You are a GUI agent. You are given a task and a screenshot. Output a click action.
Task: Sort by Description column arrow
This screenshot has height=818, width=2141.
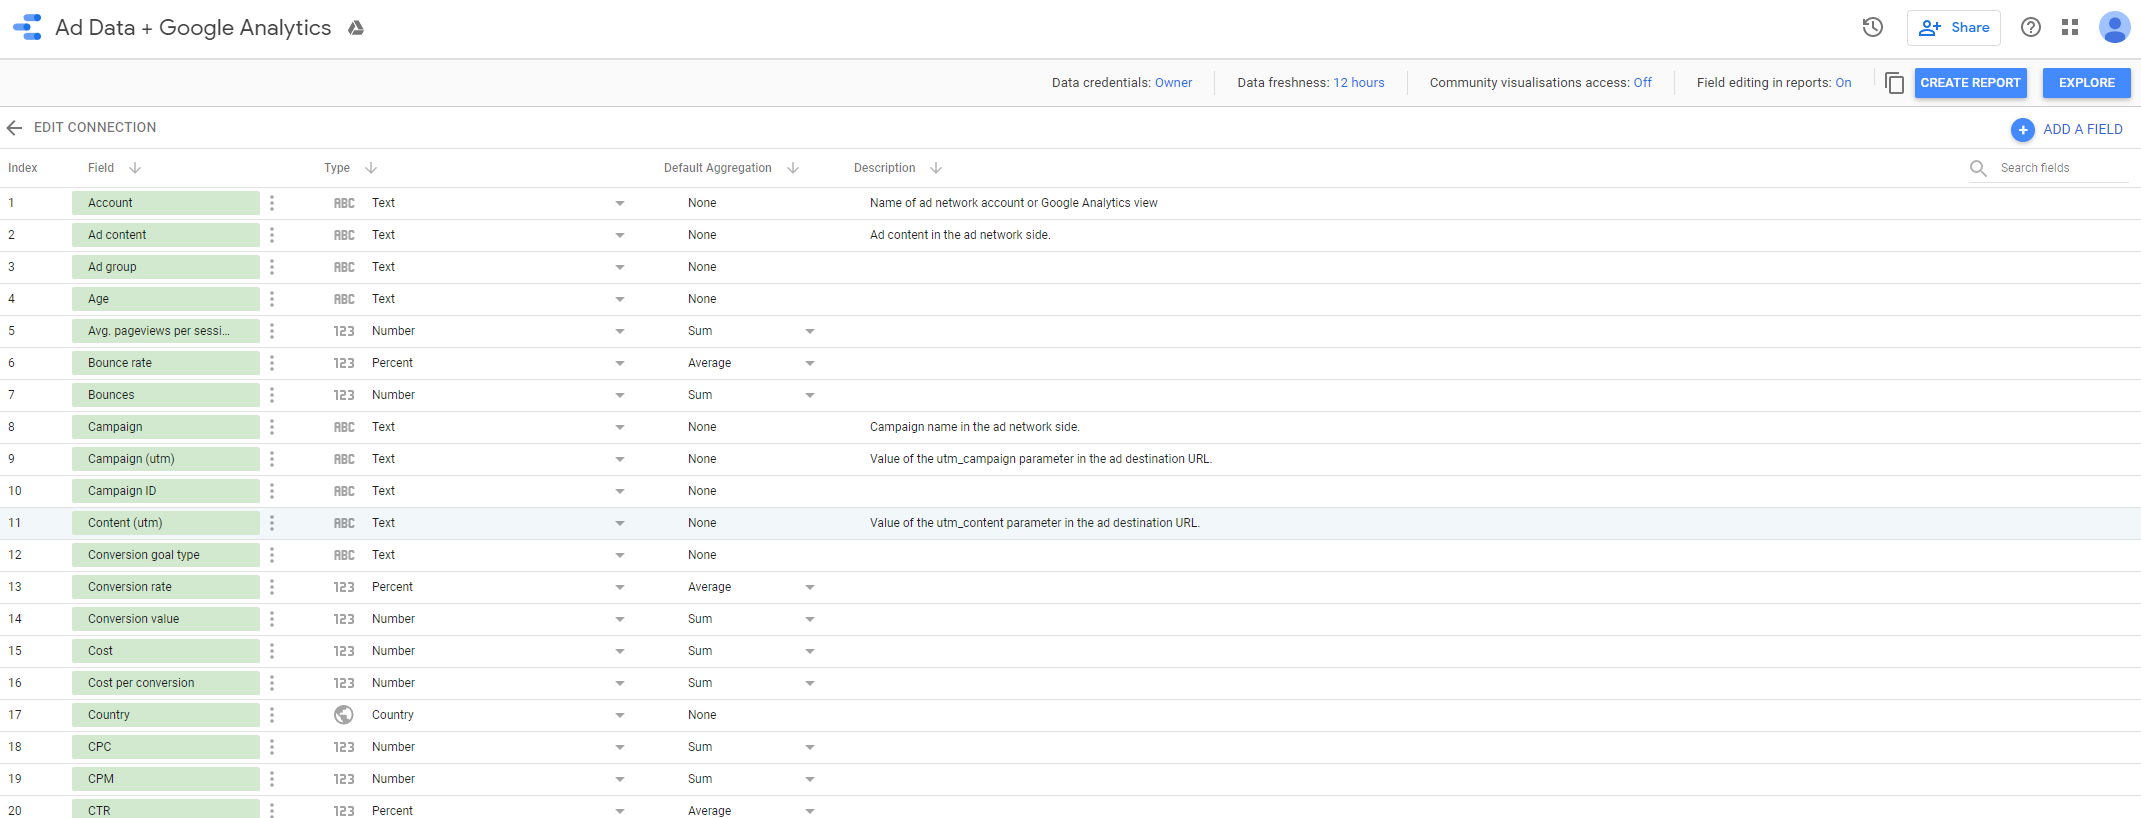[x=936, y=168]
